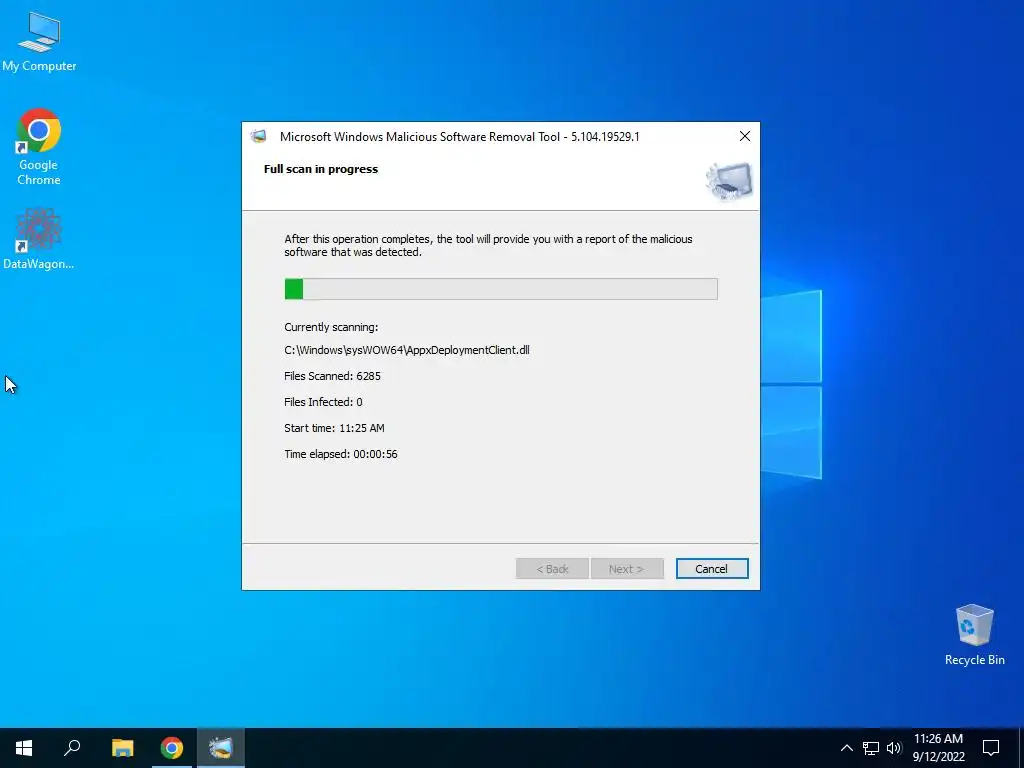Viewport: 1024px width, 768px height.
Task: Click the 'Time elapsed: 00:00:56' text
Action: pos(341,455)
